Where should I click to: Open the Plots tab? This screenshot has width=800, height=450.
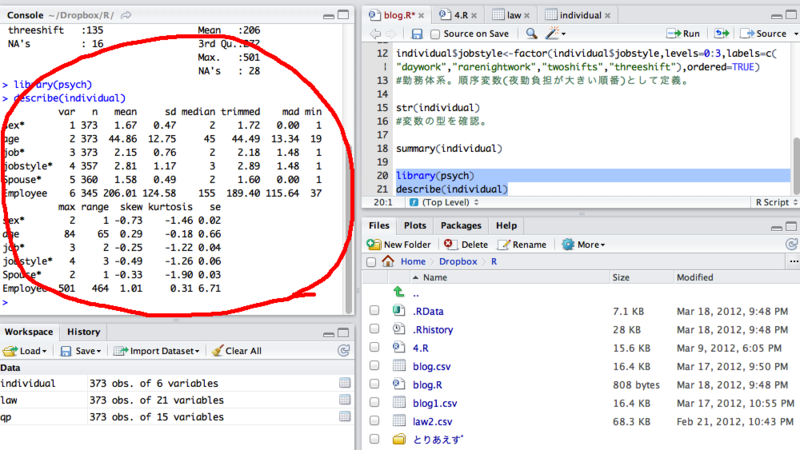(415, 226)
